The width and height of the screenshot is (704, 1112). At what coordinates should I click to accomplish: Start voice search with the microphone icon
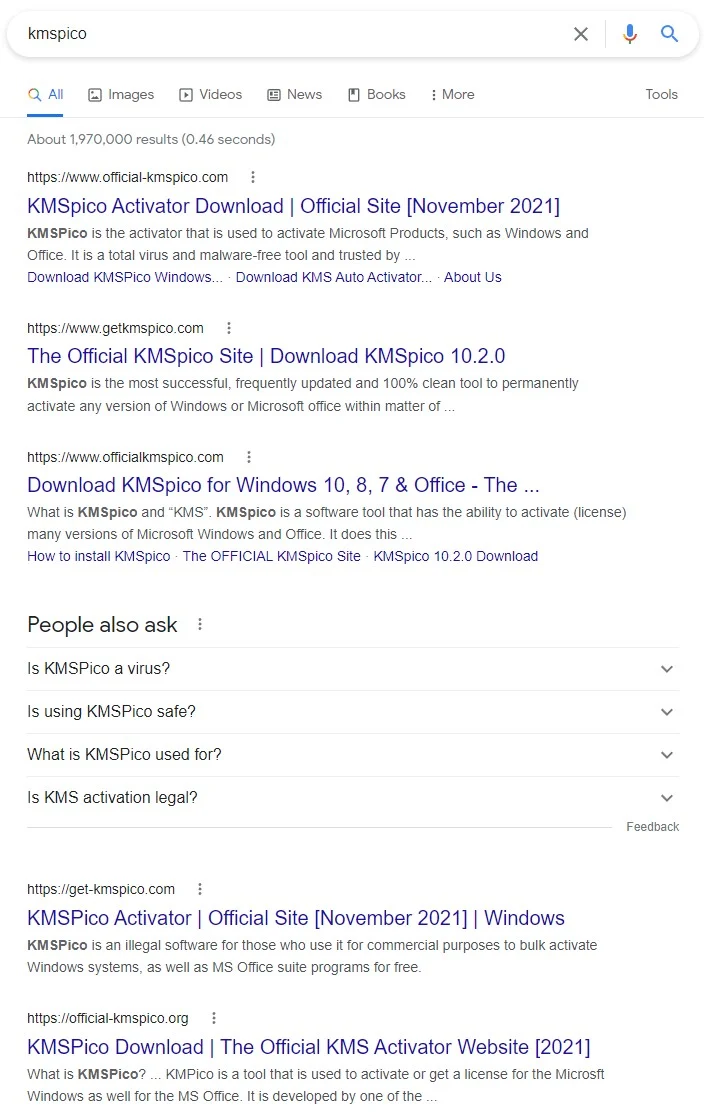click(630, 33)
